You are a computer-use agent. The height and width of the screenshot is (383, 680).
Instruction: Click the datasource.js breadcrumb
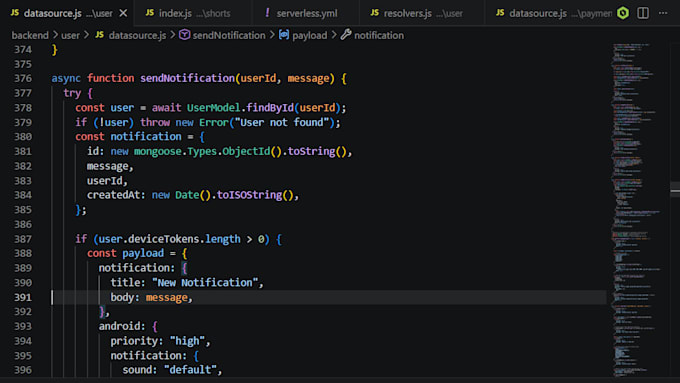[x=137, y=35]
